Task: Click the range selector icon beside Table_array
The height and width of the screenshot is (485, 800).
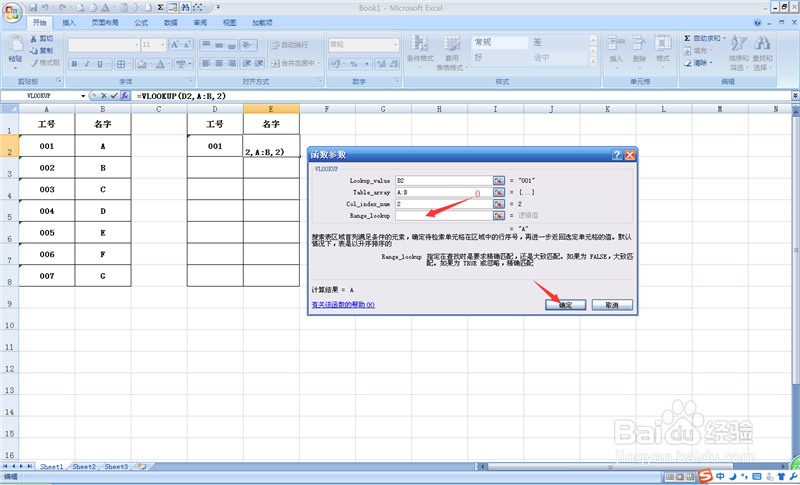Action: tap(498, 192)
